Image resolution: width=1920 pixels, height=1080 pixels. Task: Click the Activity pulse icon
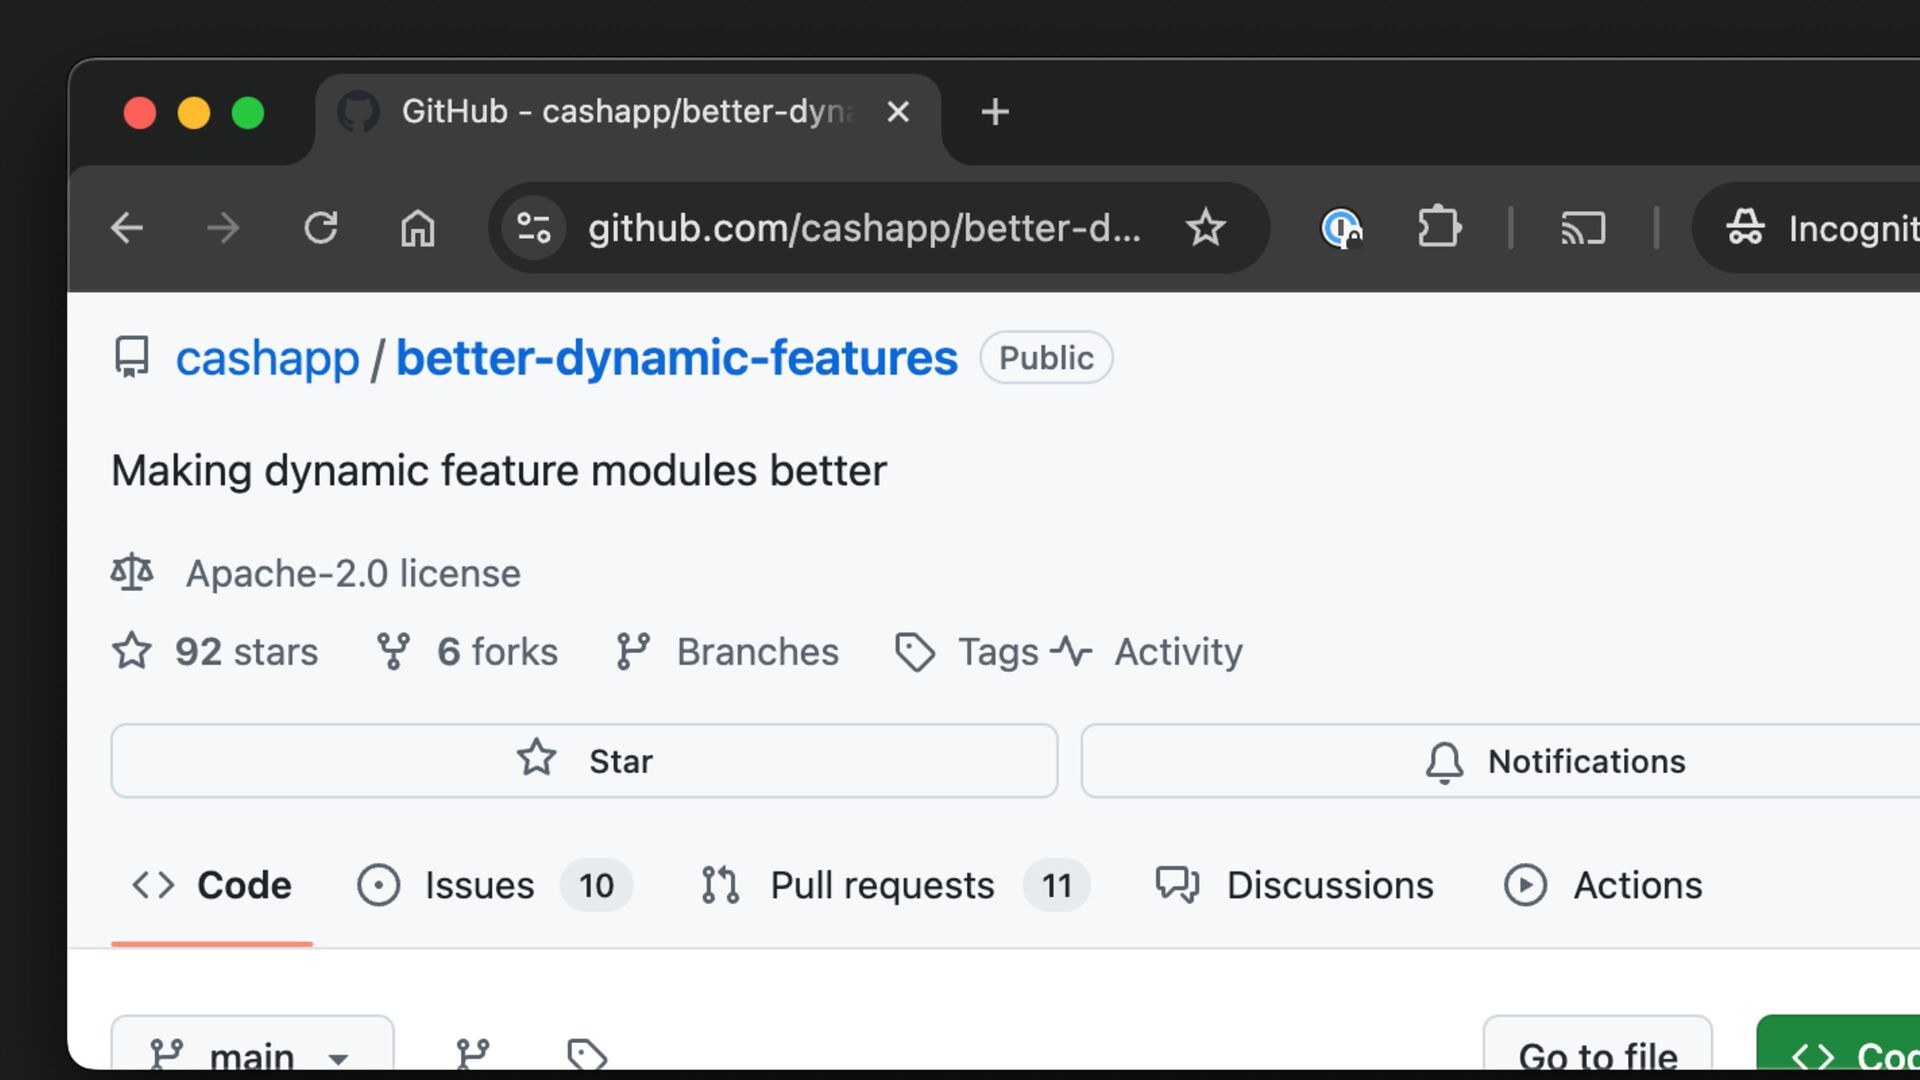coord(1071,652)
